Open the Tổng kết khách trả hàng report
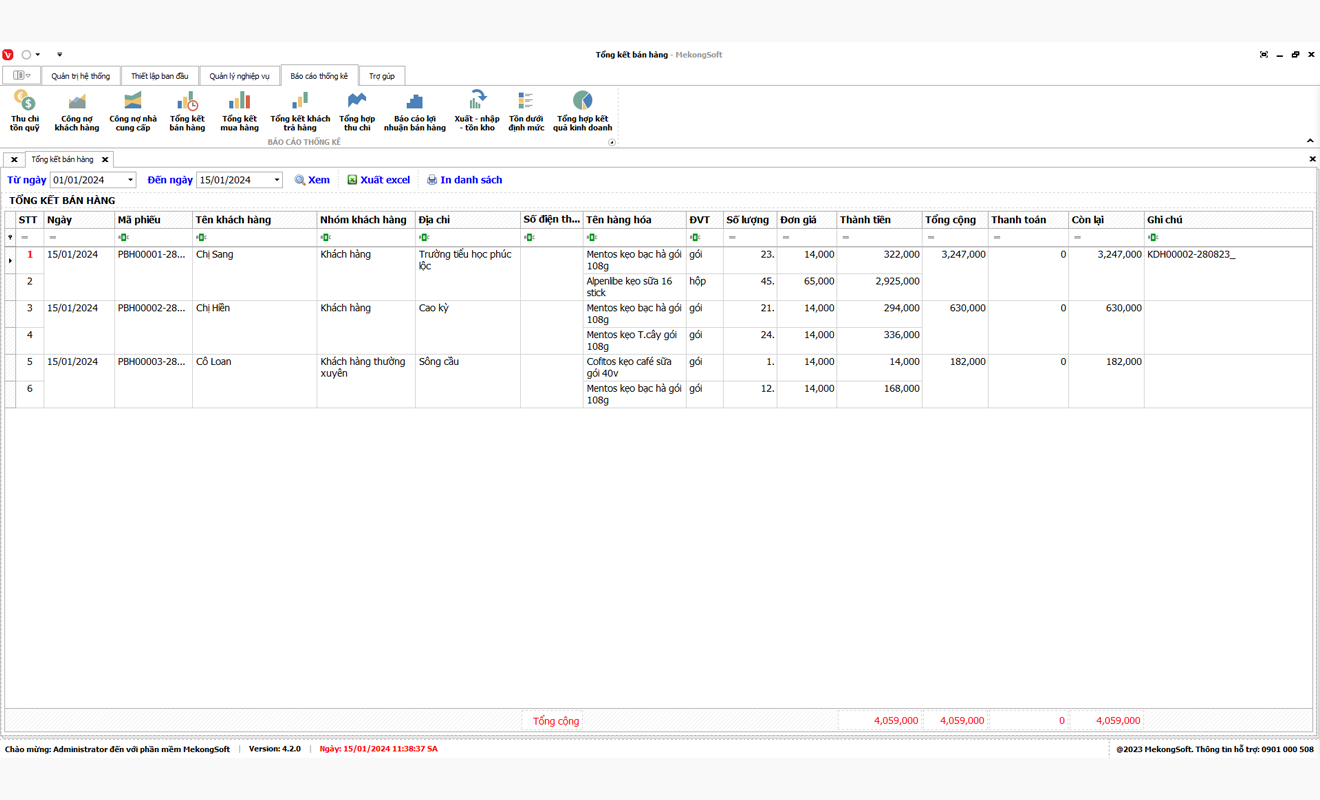Screen dimensions: 1320x800 point(300,111)
